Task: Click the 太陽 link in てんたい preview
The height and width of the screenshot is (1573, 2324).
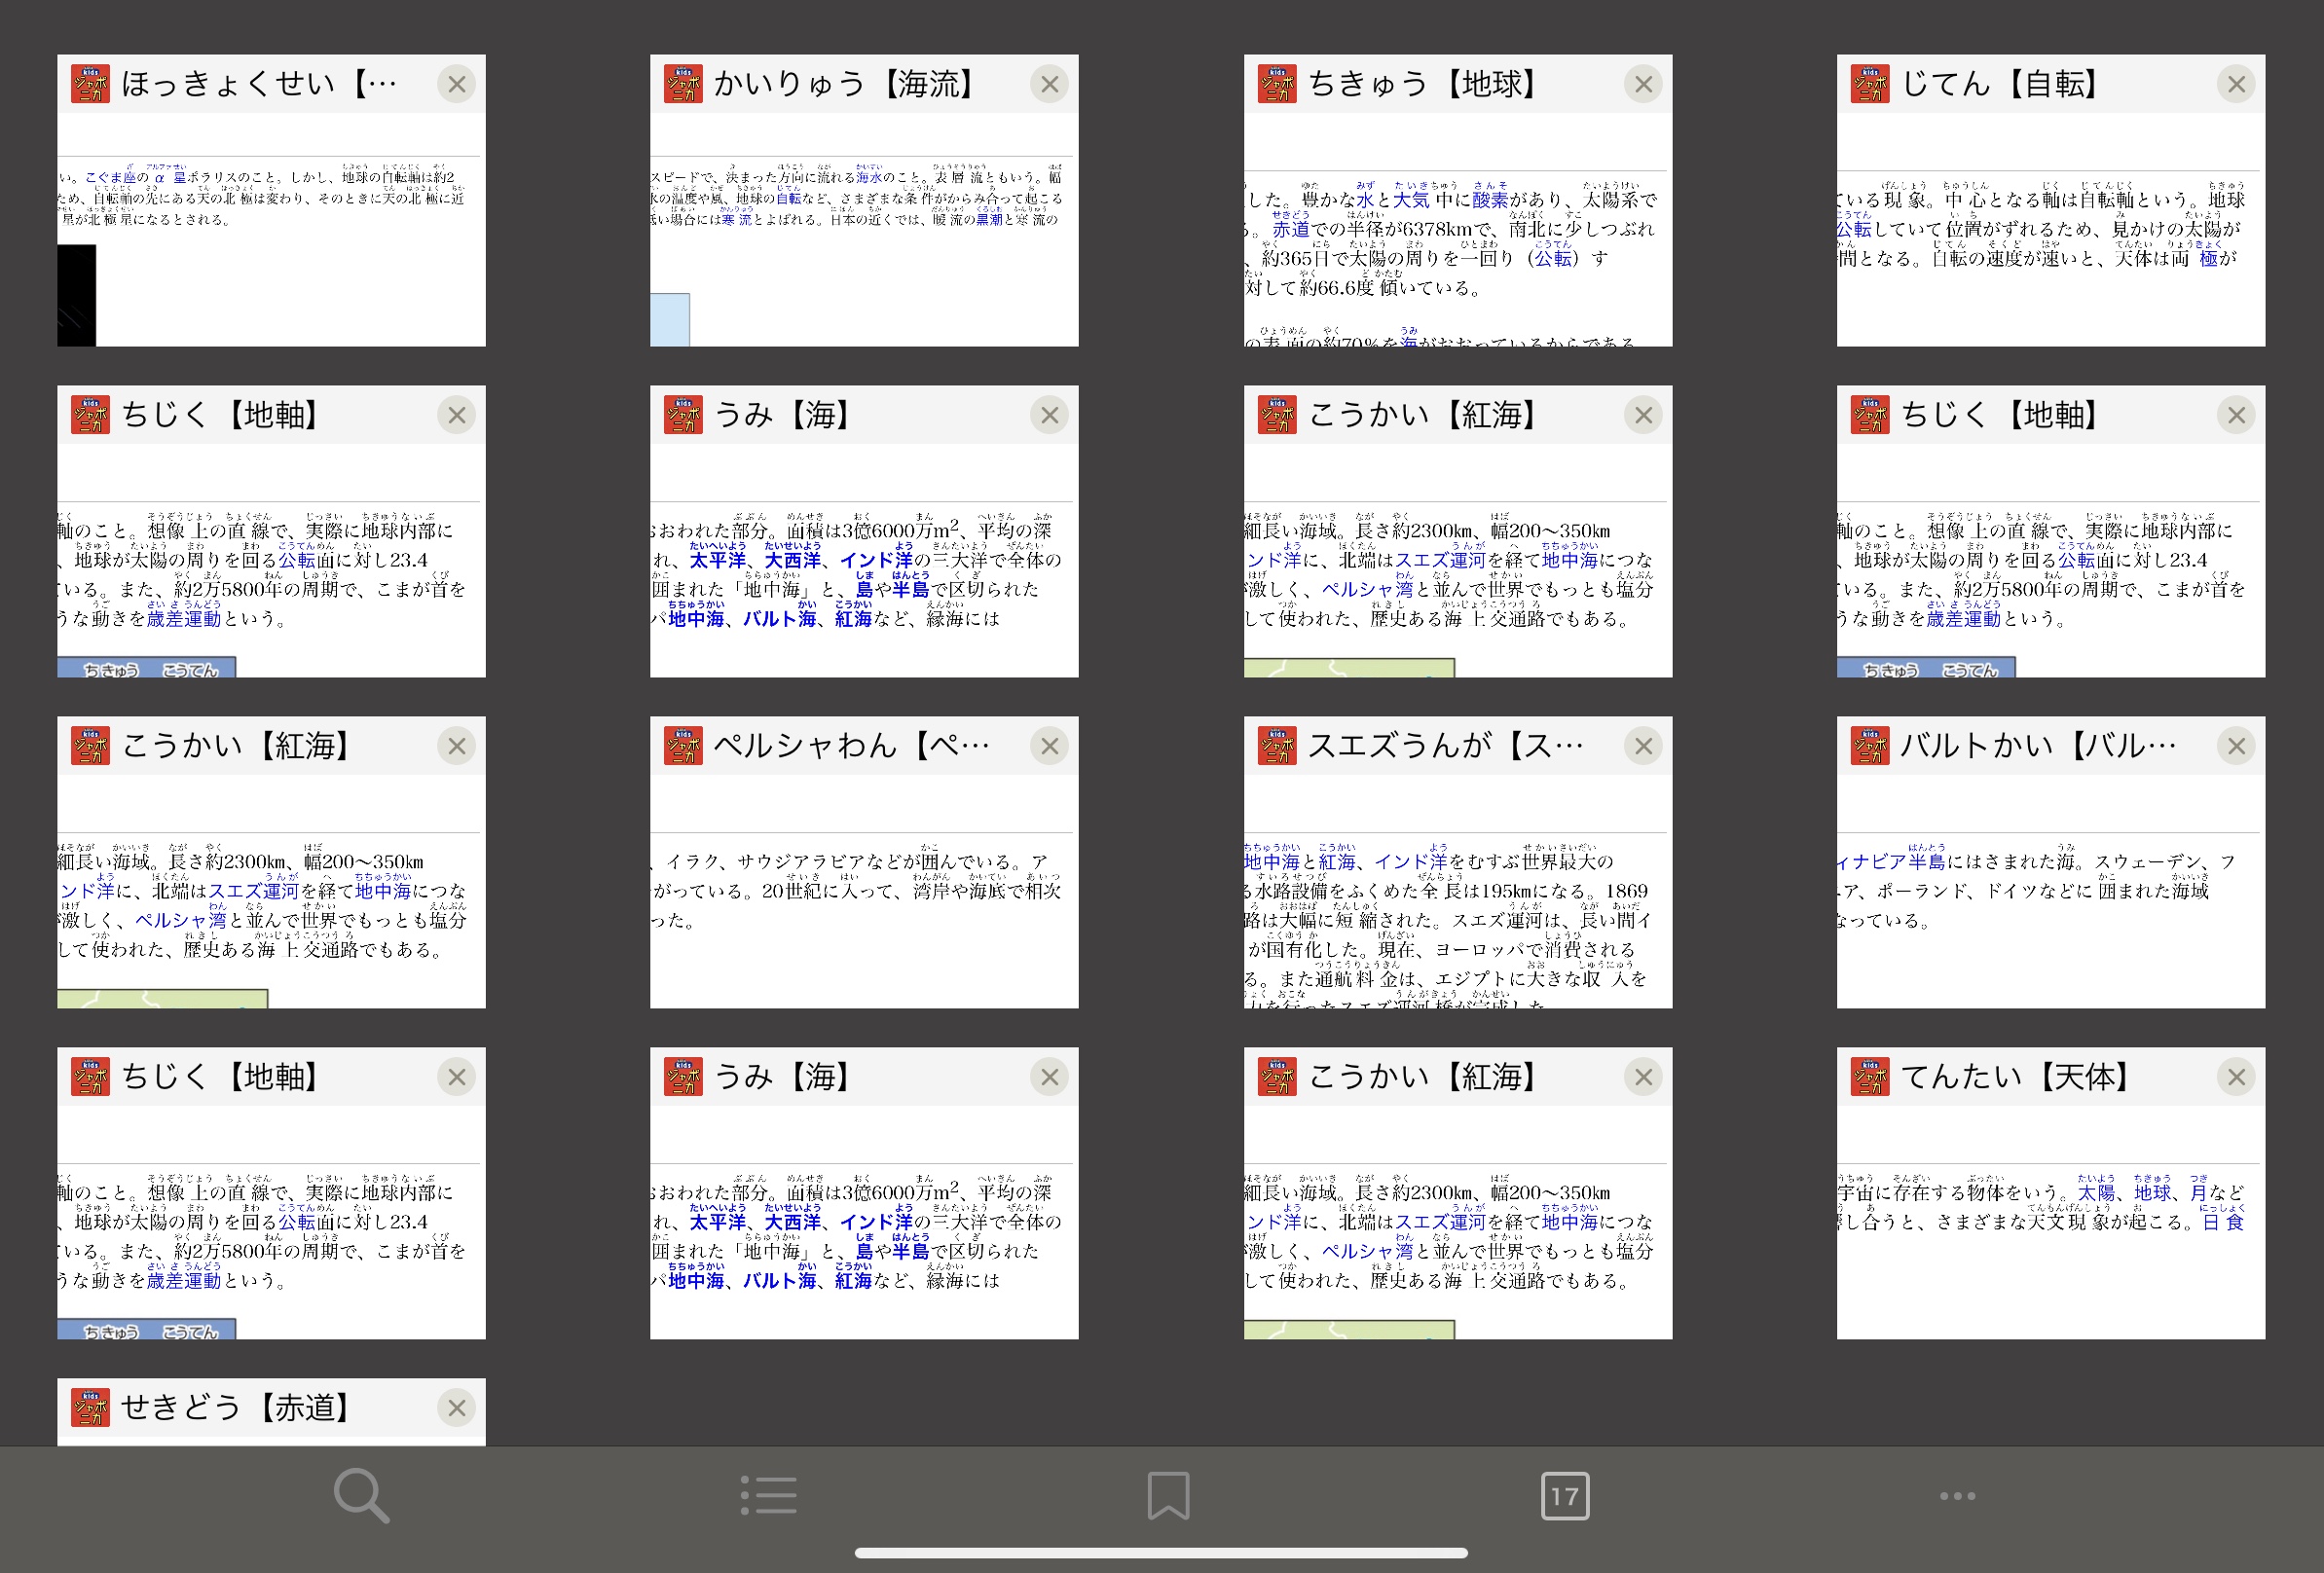Action: pos(2096,1193)
